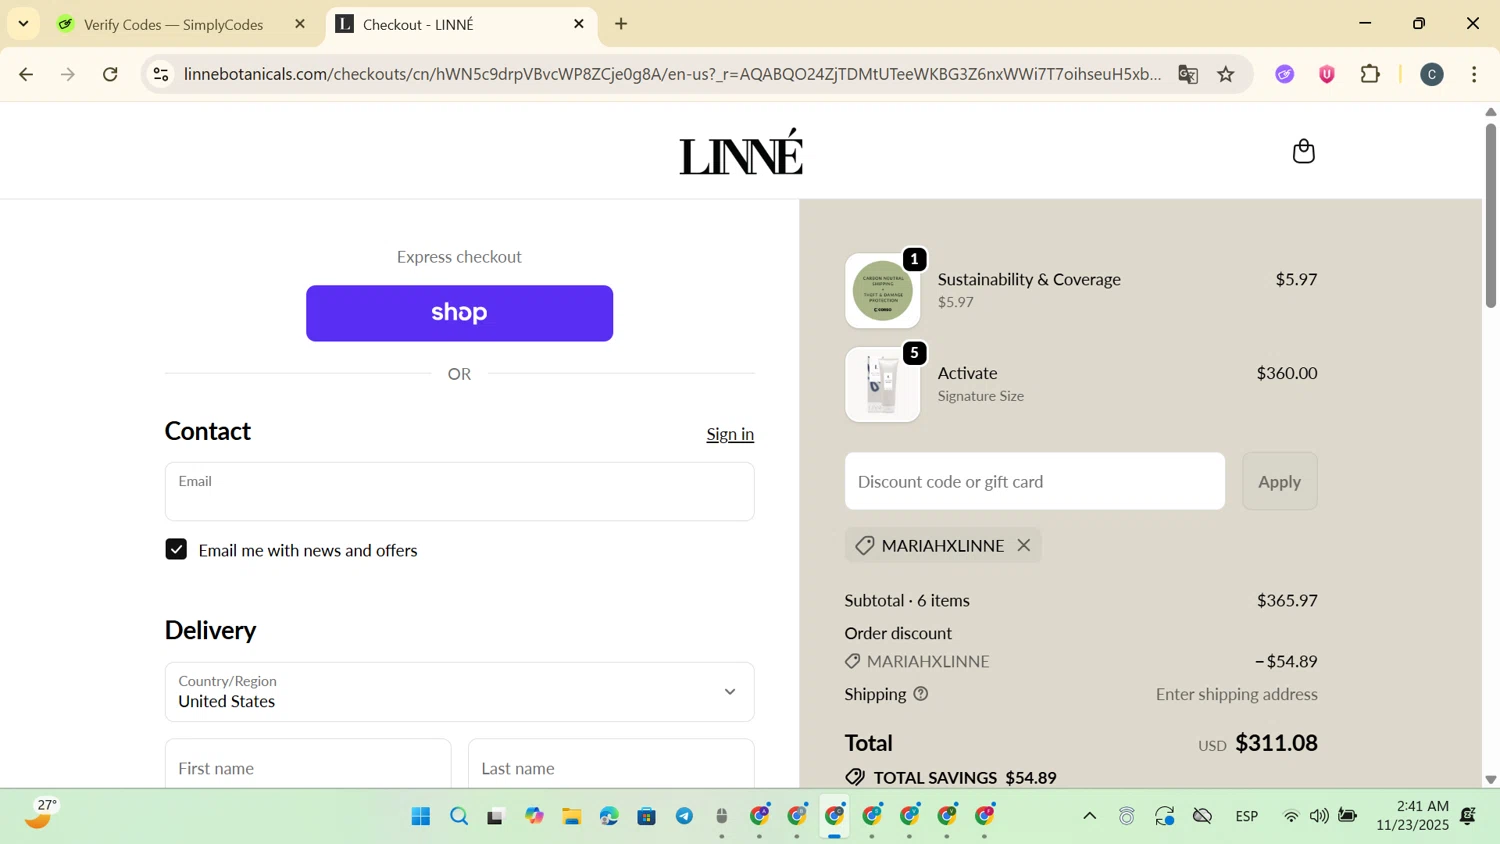Close the Checkout - LINNÉ tab

(x=579, y=24)
